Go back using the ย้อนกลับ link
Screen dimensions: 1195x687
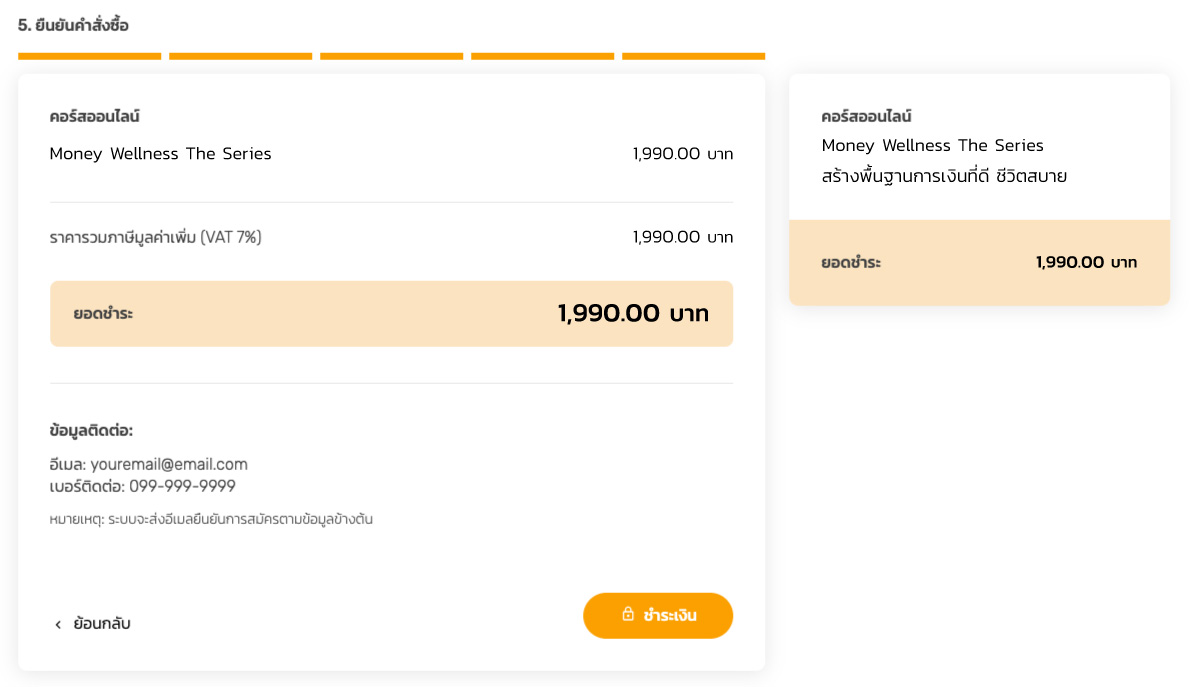(102, 624)
